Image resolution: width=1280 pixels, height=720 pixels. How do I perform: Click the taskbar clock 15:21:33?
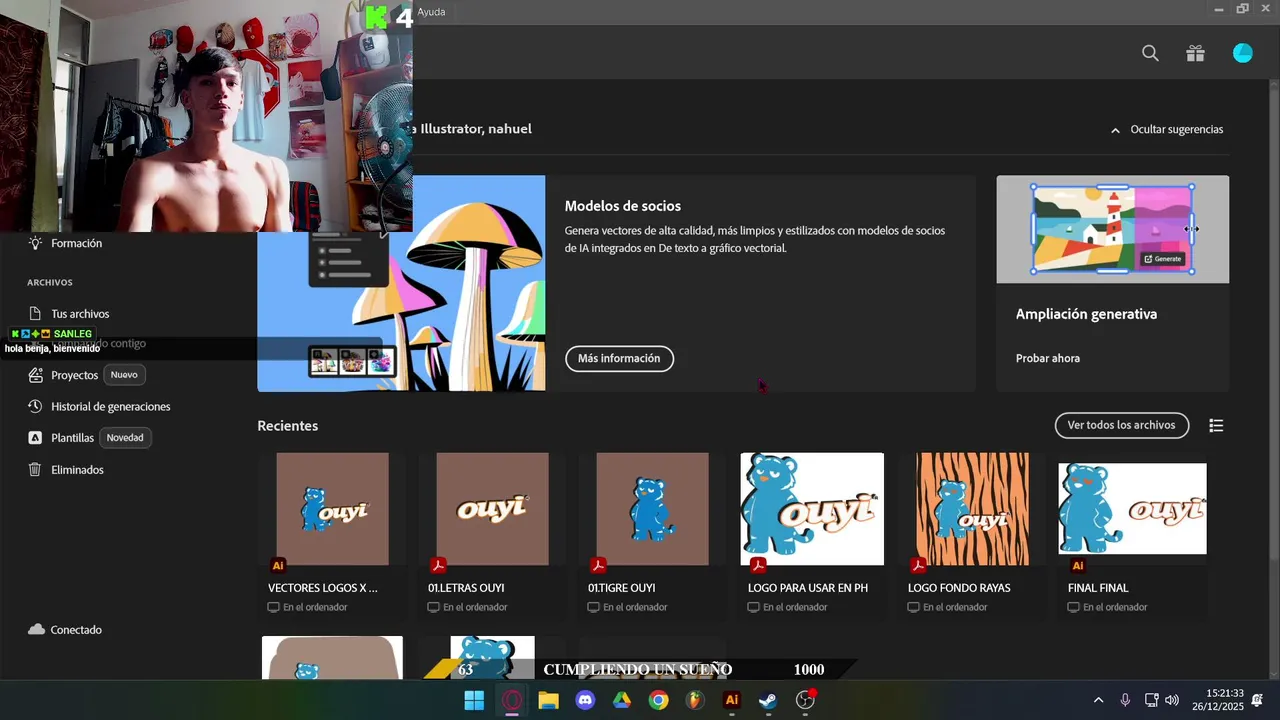point(1225,693)
